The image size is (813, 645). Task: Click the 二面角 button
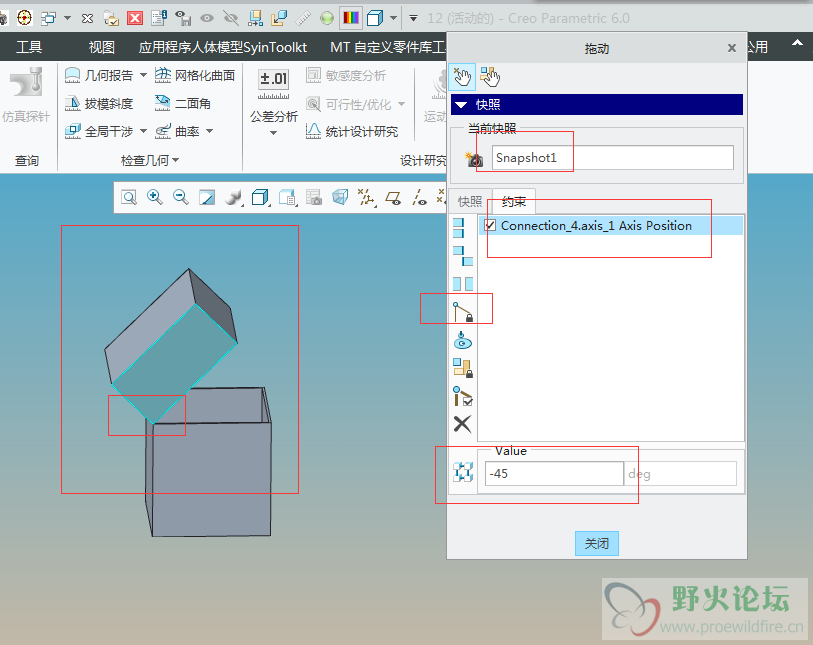183,104
